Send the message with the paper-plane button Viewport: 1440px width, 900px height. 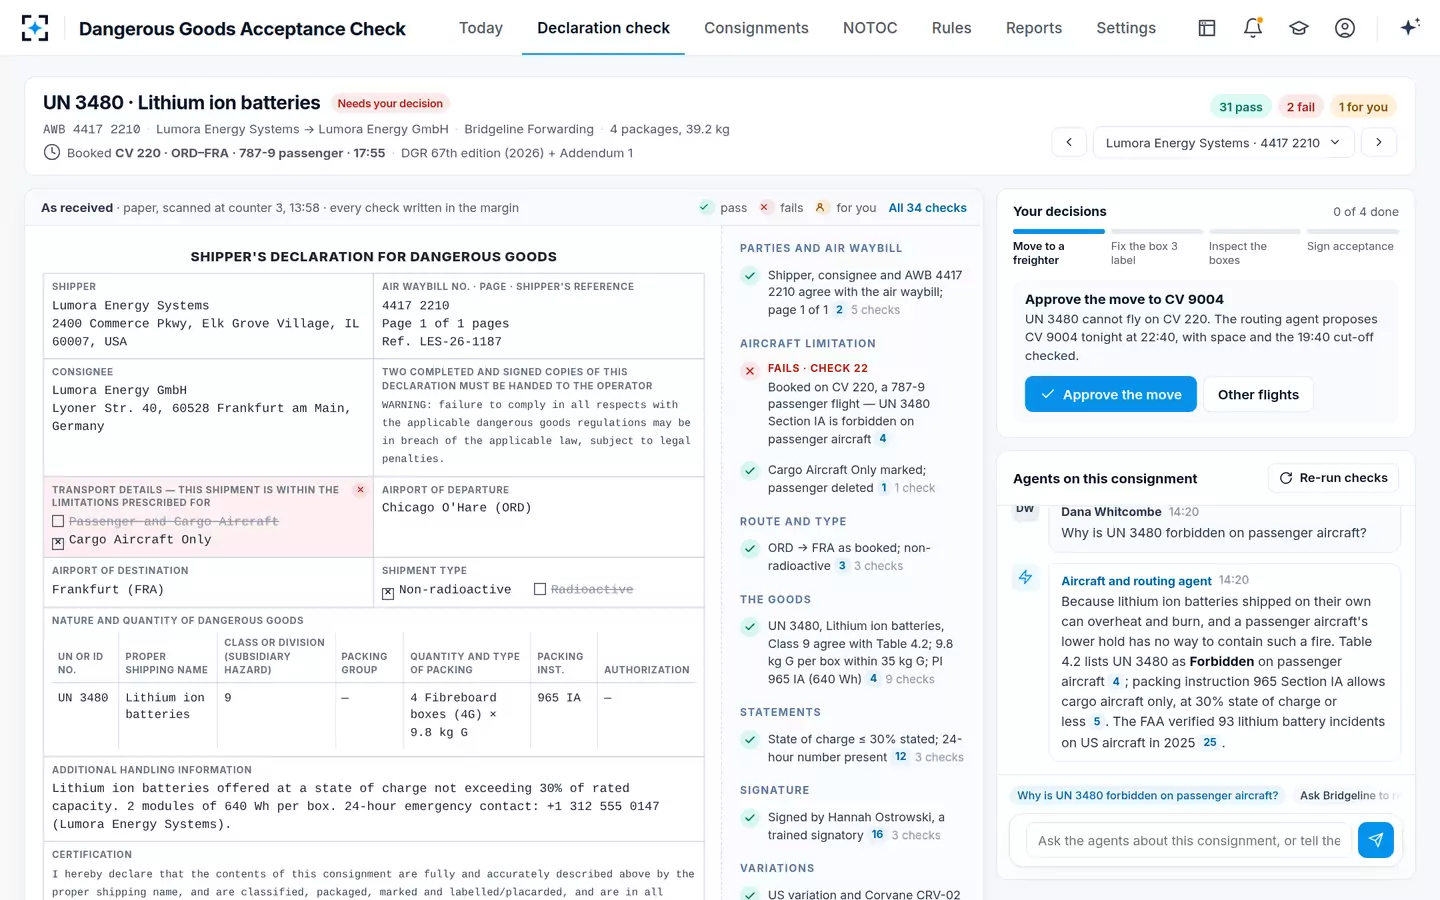coord(1376,840)
